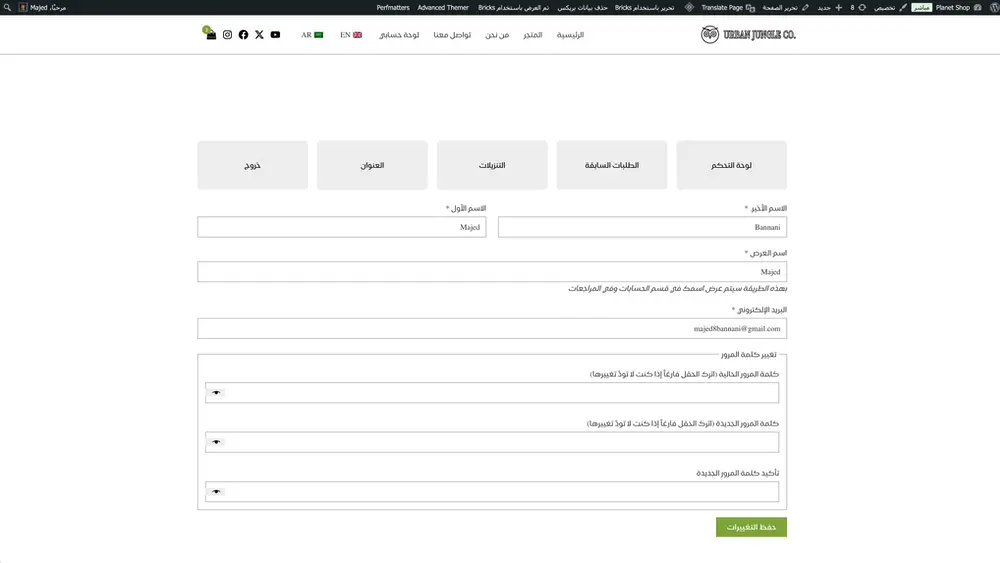The height and width of the screenshot is (563, 1000).
Task: Expand the Planet Shop site menu
Action: [x=952, y=7]
